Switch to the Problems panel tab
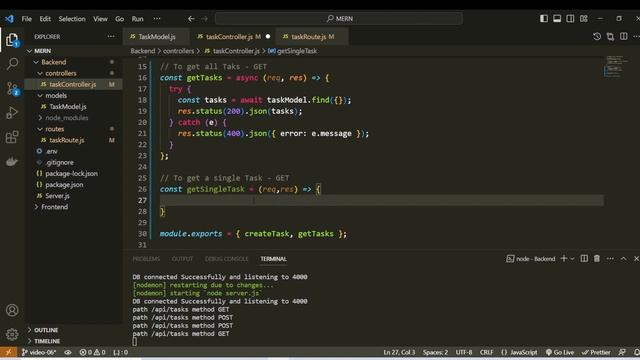640x360 pixels. (x=146, y=259)
